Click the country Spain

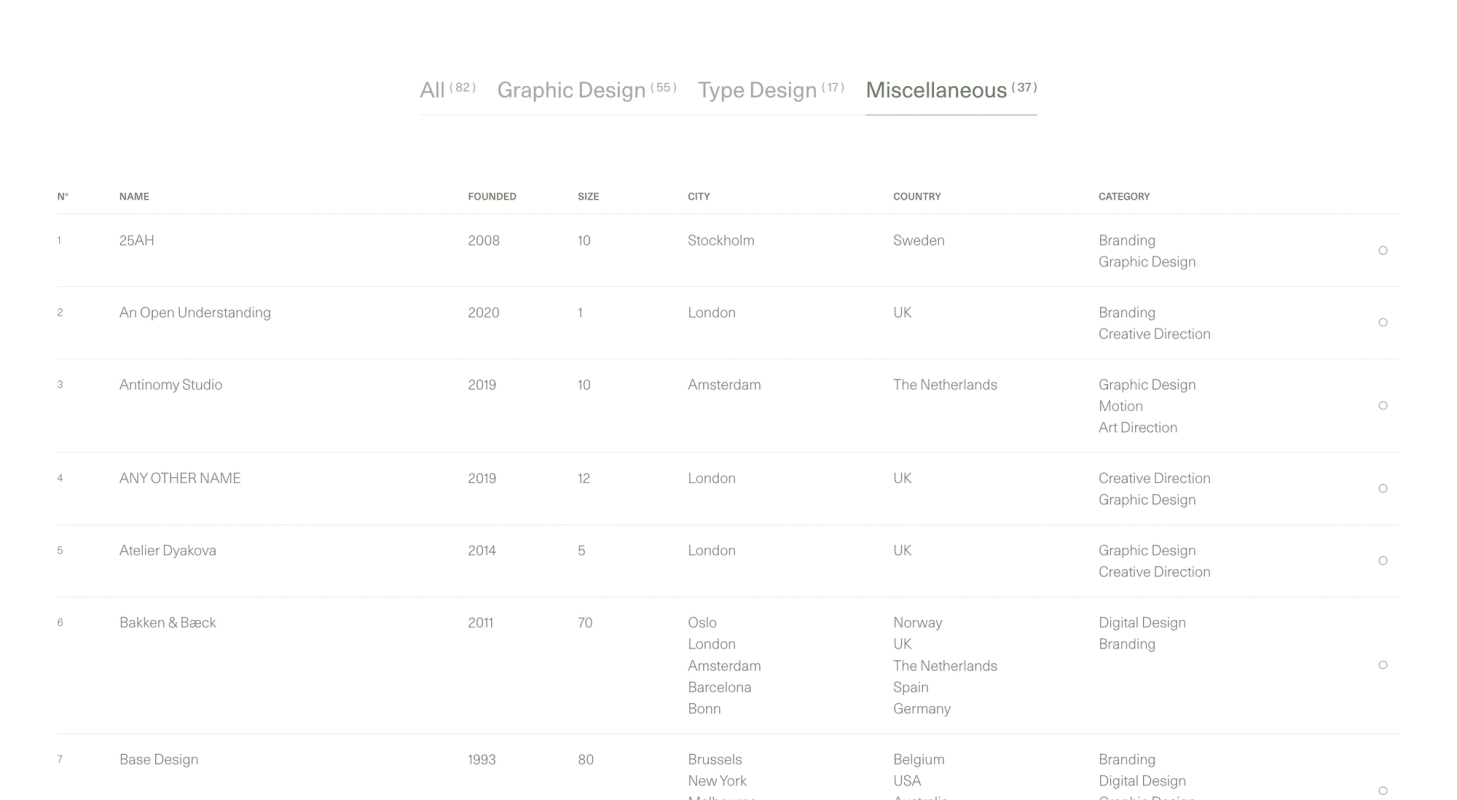pyautogui.click(x=911, y=688)
